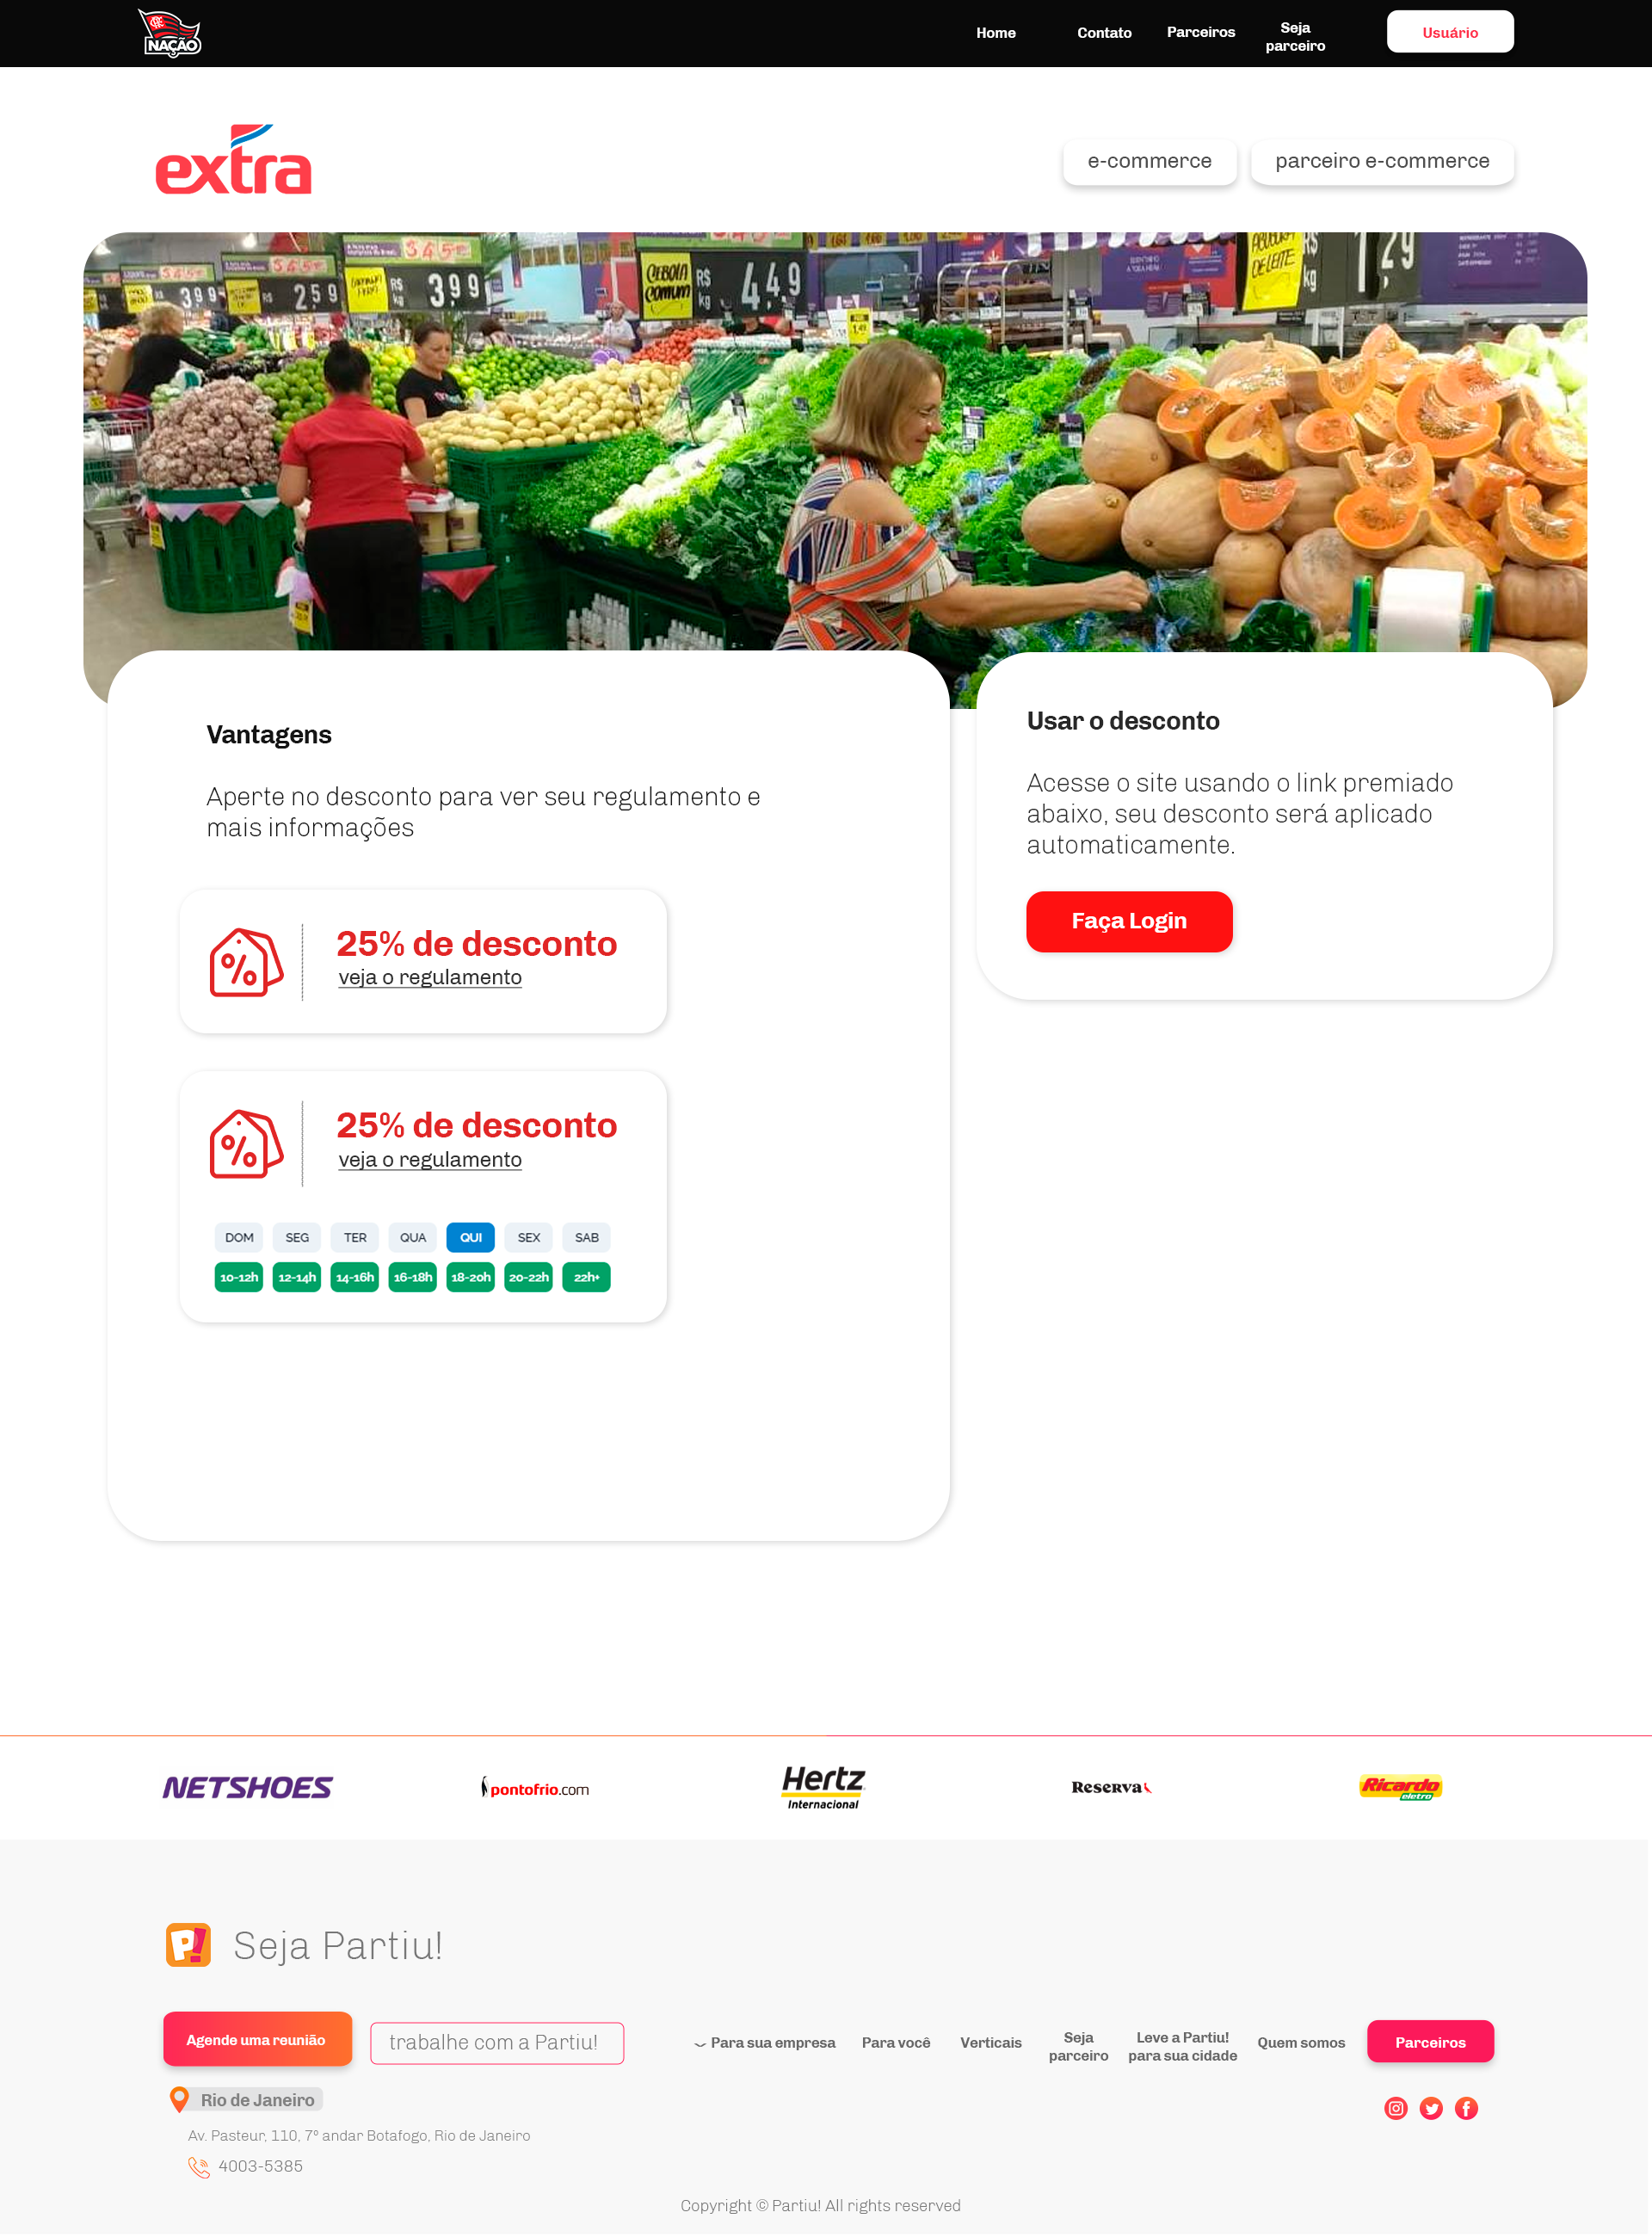
Task: Click the phone icon beside 4003-5385
Action: click(x=199, y=2167)
